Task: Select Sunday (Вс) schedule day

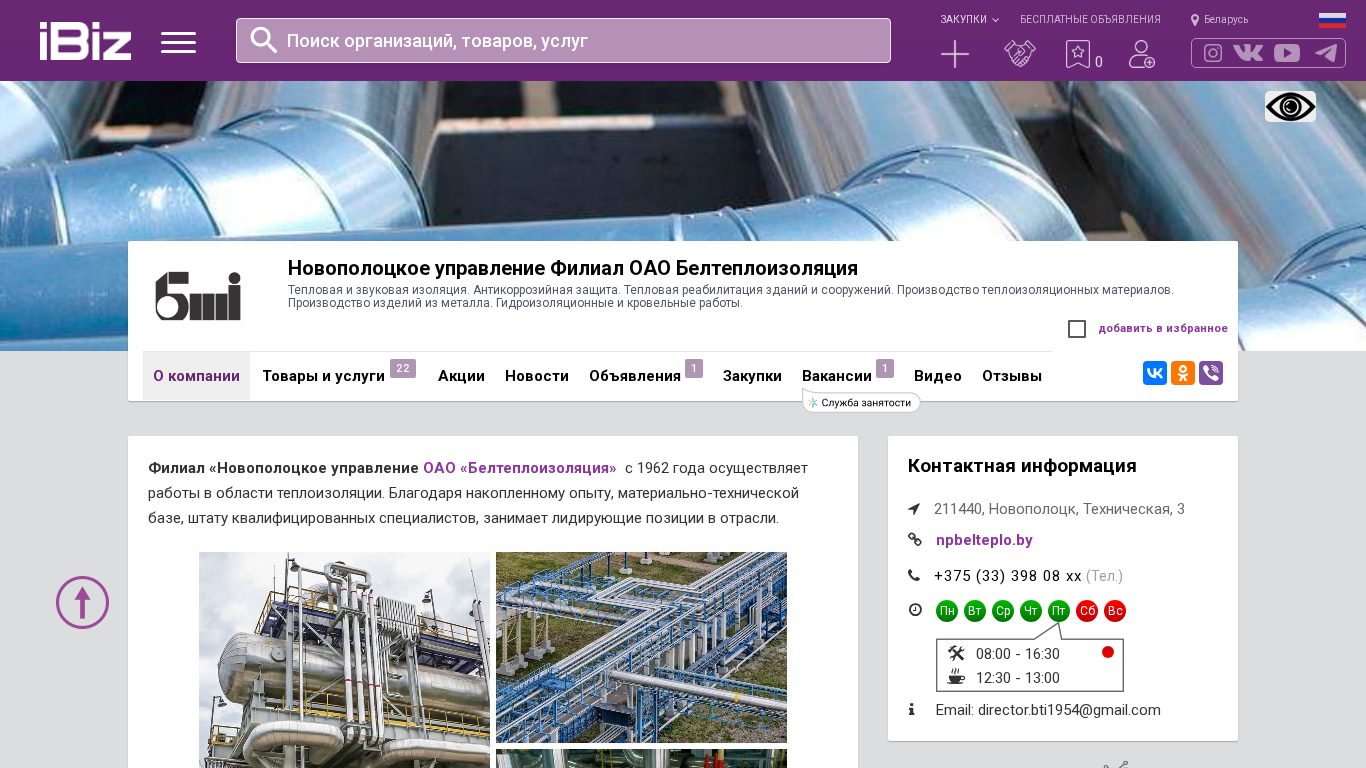Action: (x=1115, y=611)
